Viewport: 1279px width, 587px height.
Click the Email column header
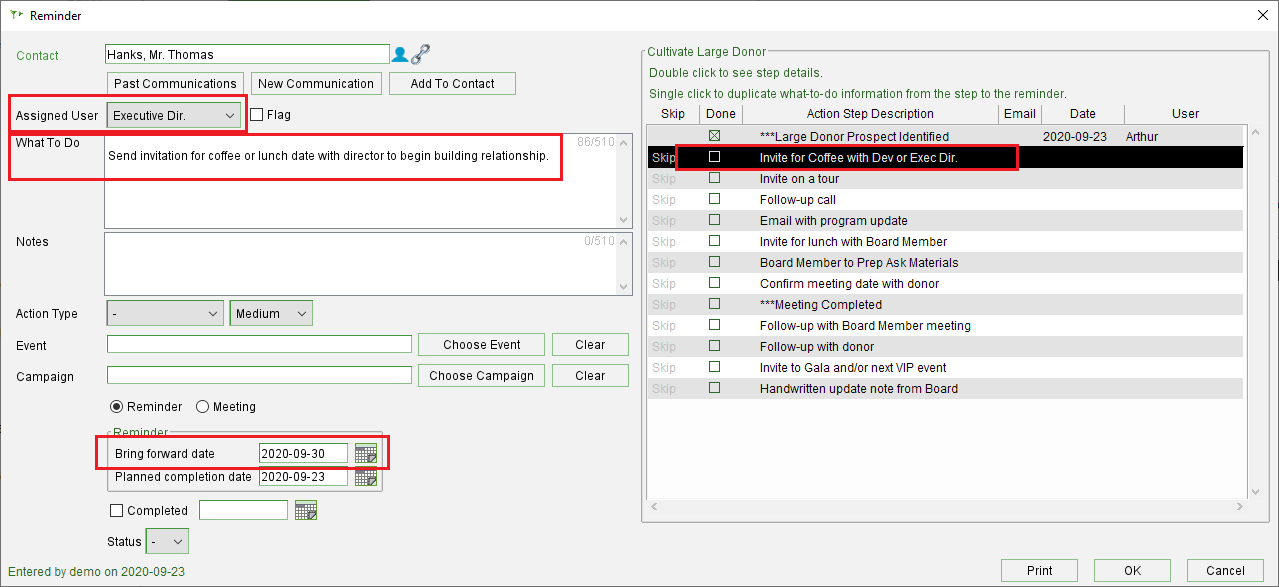(1020, 114)
